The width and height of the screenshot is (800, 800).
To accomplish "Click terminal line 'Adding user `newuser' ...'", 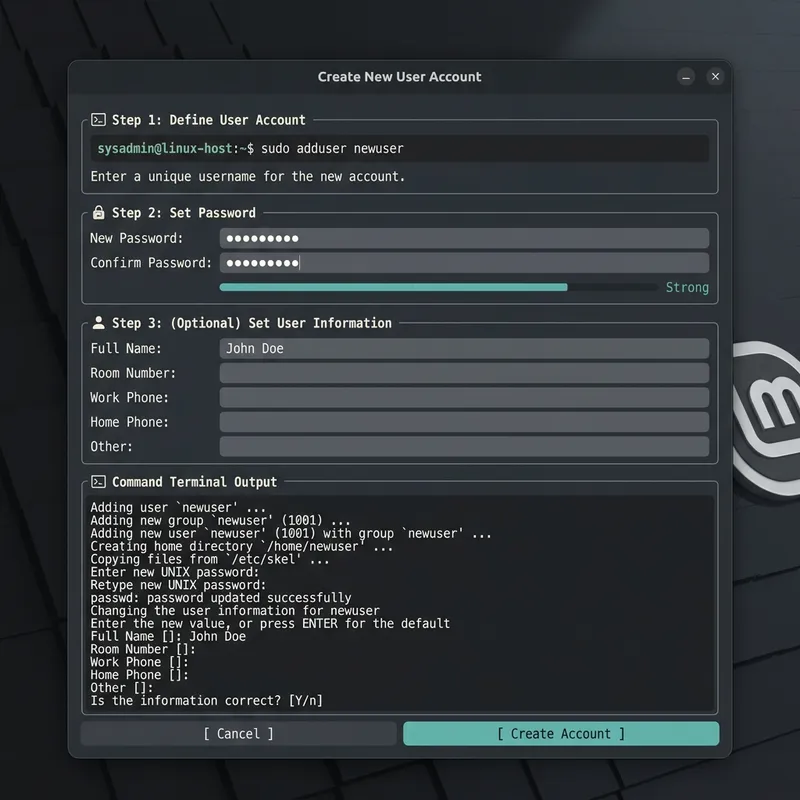I will pos(178,508).
